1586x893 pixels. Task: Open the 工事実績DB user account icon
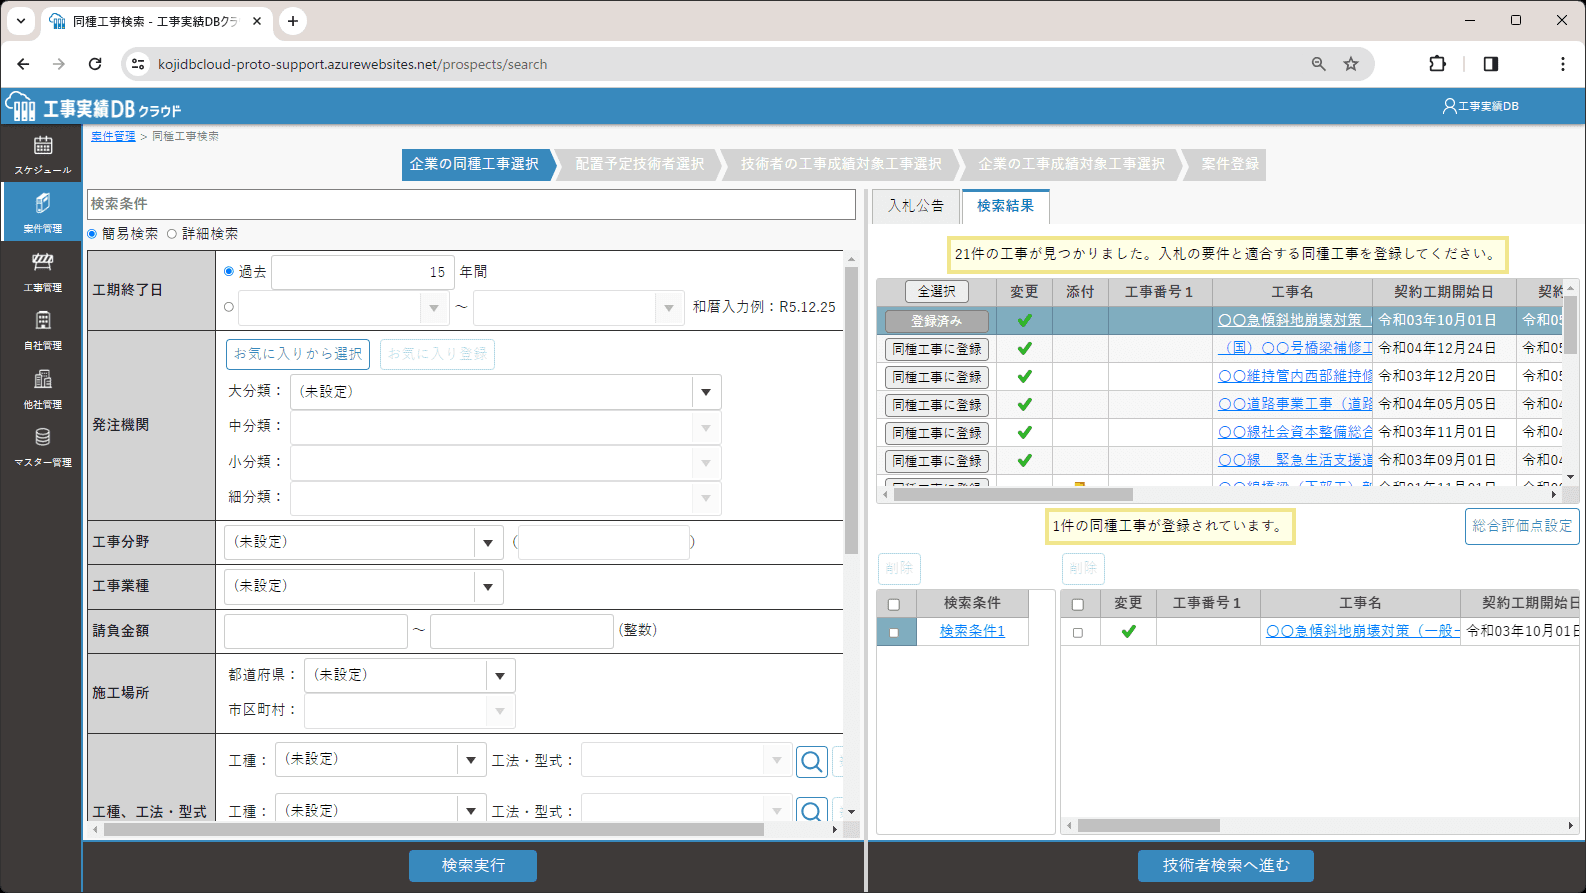click(x=1480, y=106)
